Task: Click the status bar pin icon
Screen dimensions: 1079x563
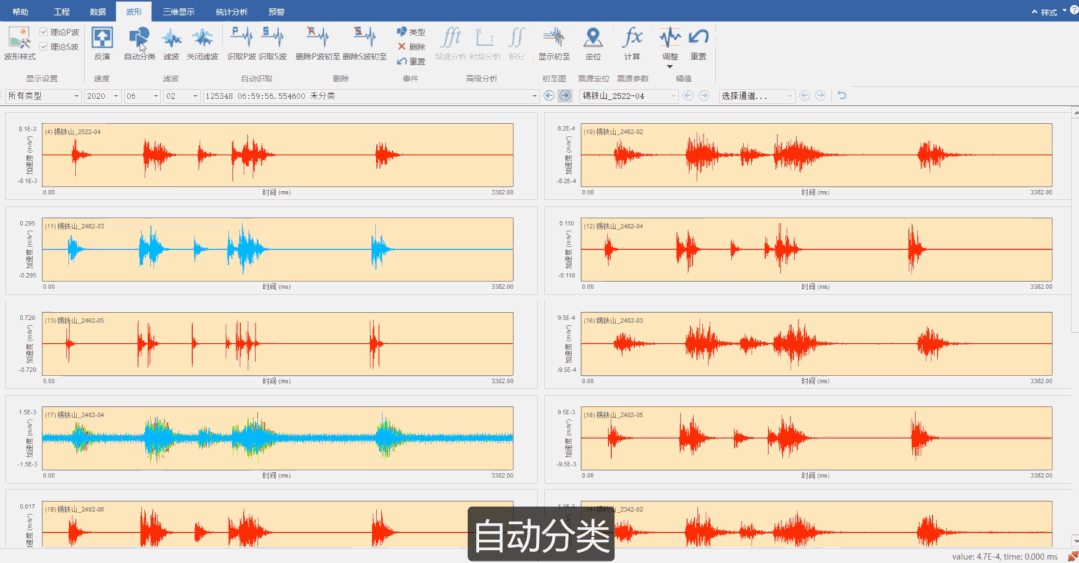Action: [1072, 556]
